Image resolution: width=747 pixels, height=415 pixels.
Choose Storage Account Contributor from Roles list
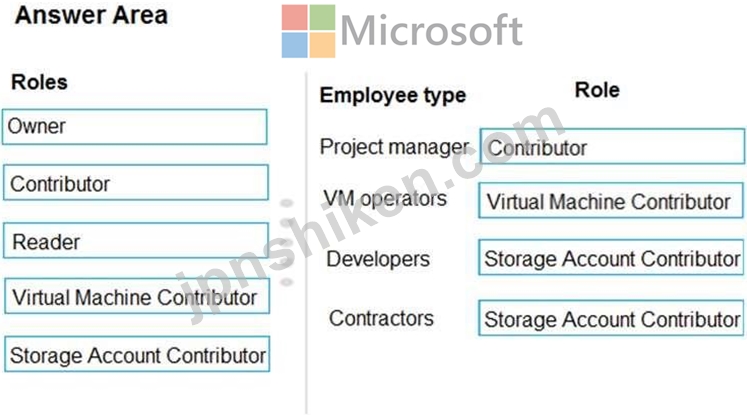click(137, 354)
